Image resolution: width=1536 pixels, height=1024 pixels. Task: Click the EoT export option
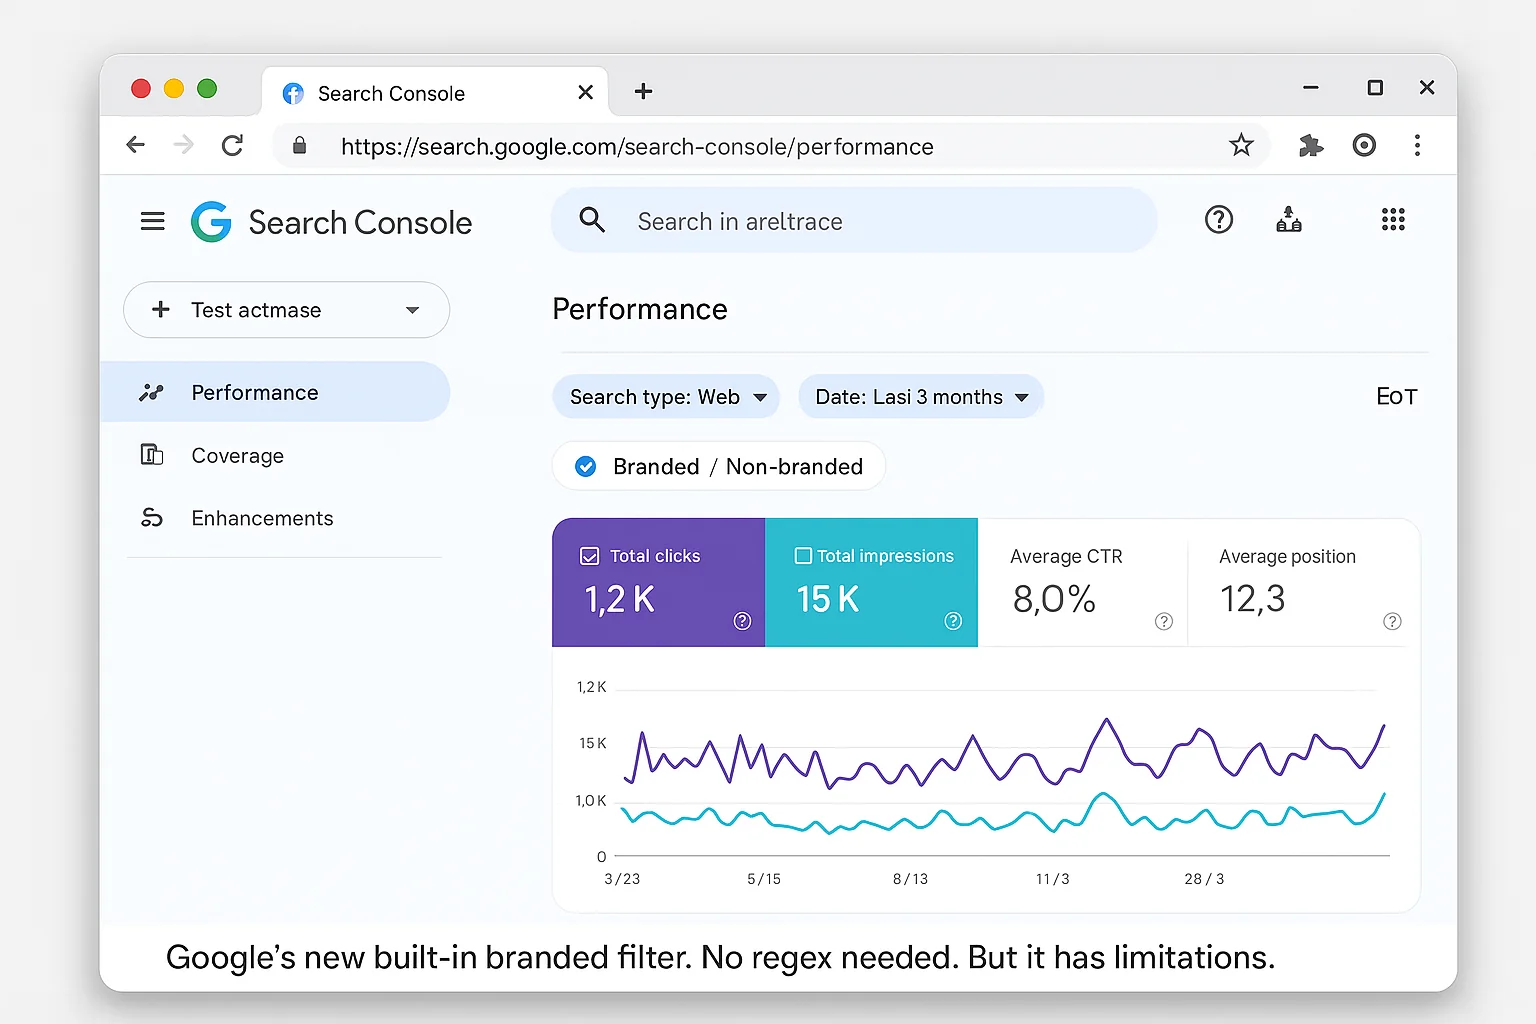click(x=1395, y=396)
